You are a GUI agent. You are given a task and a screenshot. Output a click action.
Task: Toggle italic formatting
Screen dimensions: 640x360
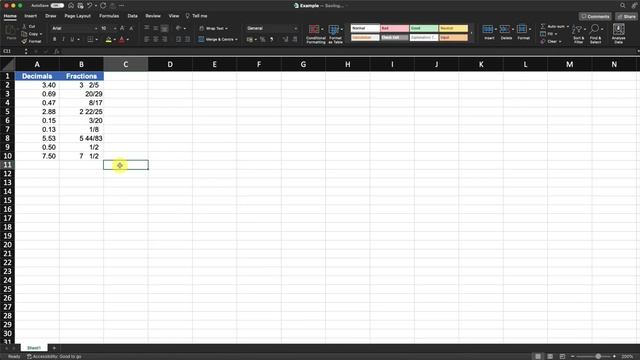pyautogui.click(x=63, y=39)
